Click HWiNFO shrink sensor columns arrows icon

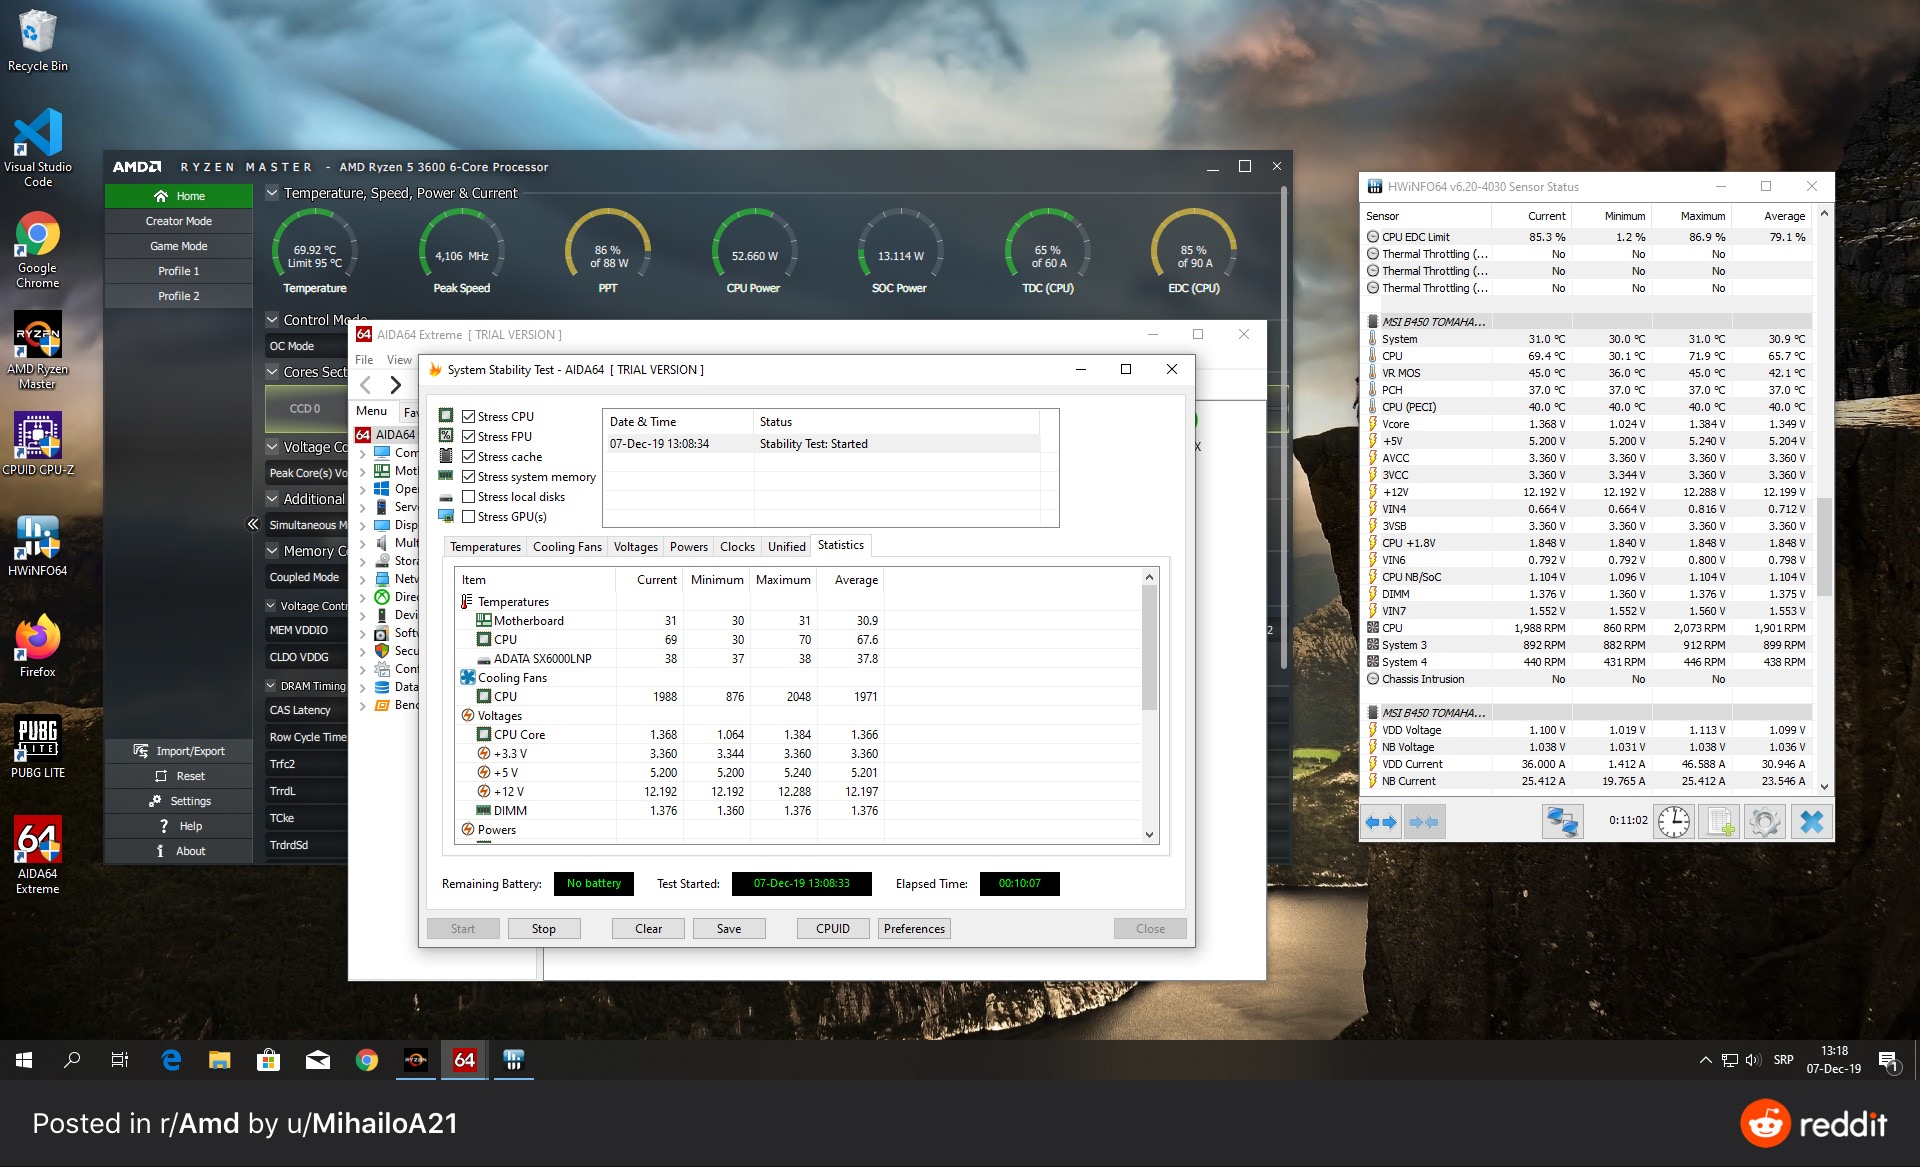(x=1423, y=822)
